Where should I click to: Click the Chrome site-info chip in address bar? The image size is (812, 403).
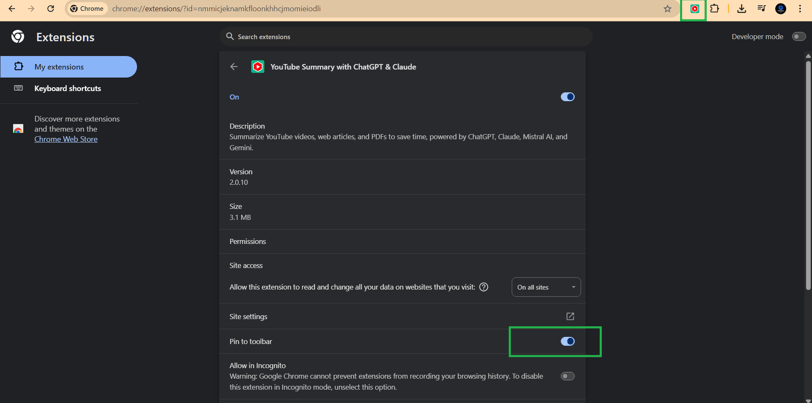point(87,9)
